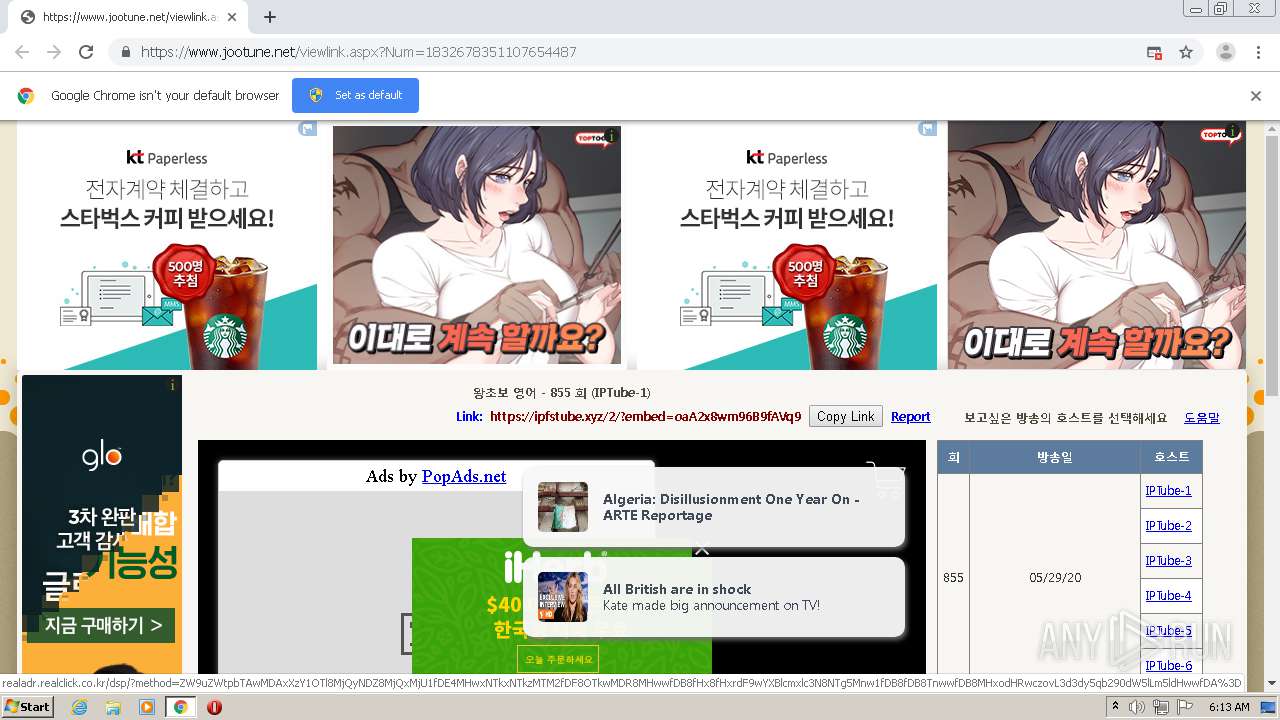Open Windows Media Player from taskbar
This screenshot has height=720, width=1280.
pyautogui.click(x=147, y=707)
